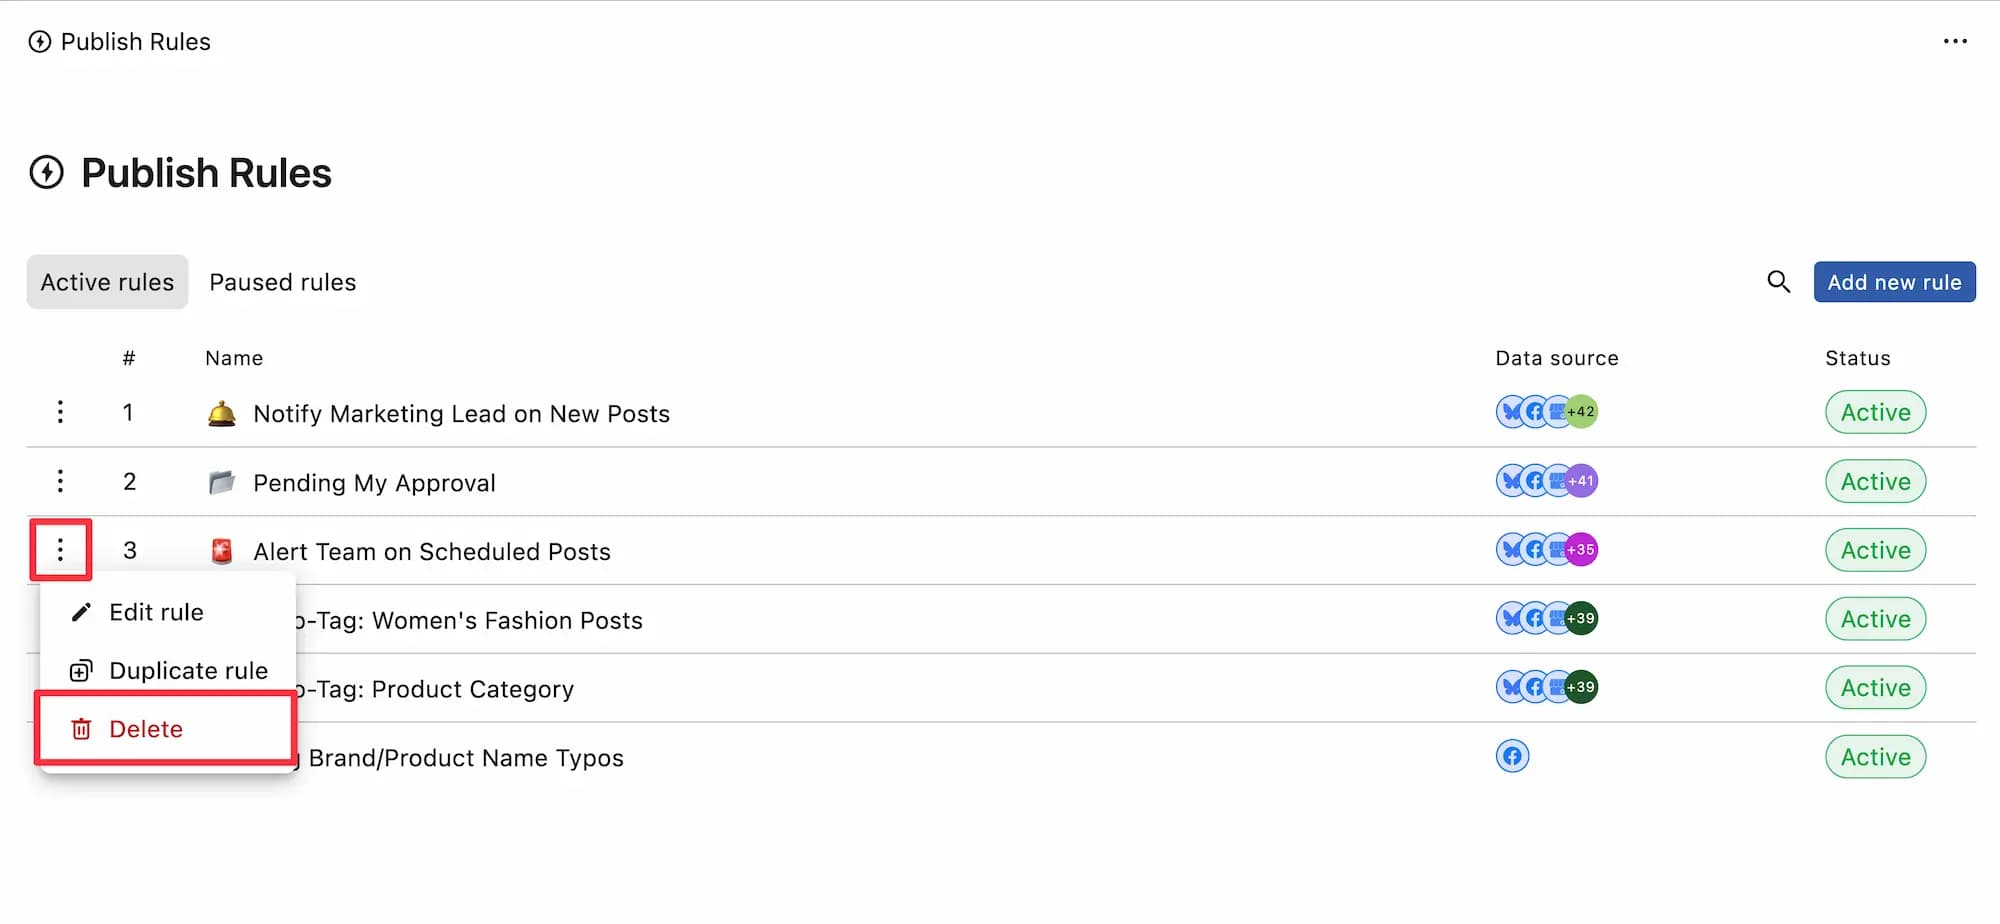This screenshot has width=2000, height=924.
Task: Open kebab menu for Pending My Approval rule
Action: 60,481
